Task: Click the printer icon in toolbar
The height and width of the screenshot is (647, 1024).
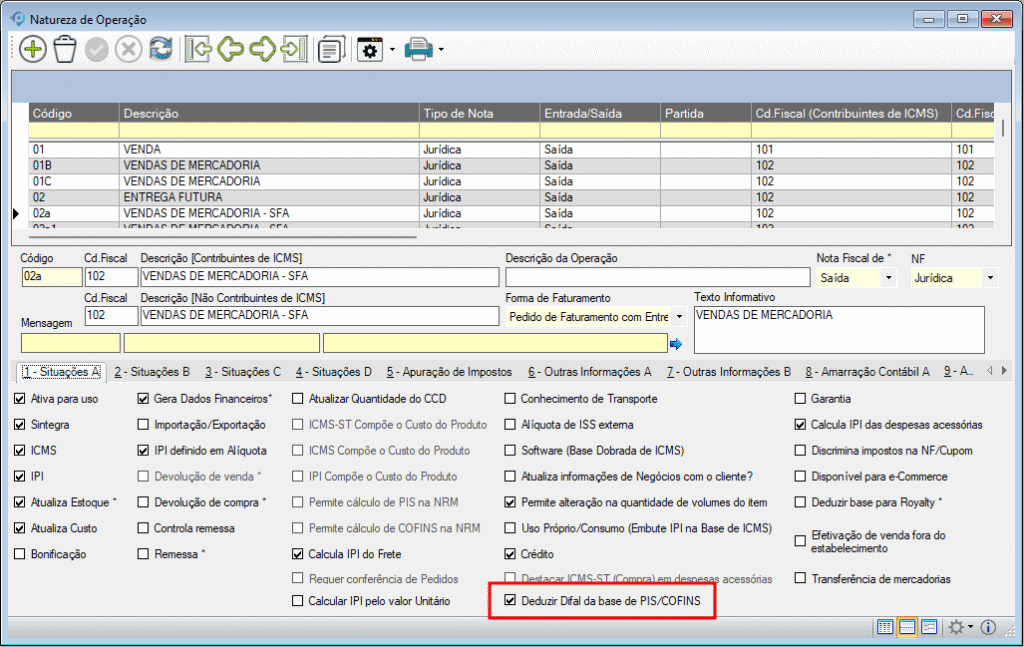Action: click(x=418, y=49)
